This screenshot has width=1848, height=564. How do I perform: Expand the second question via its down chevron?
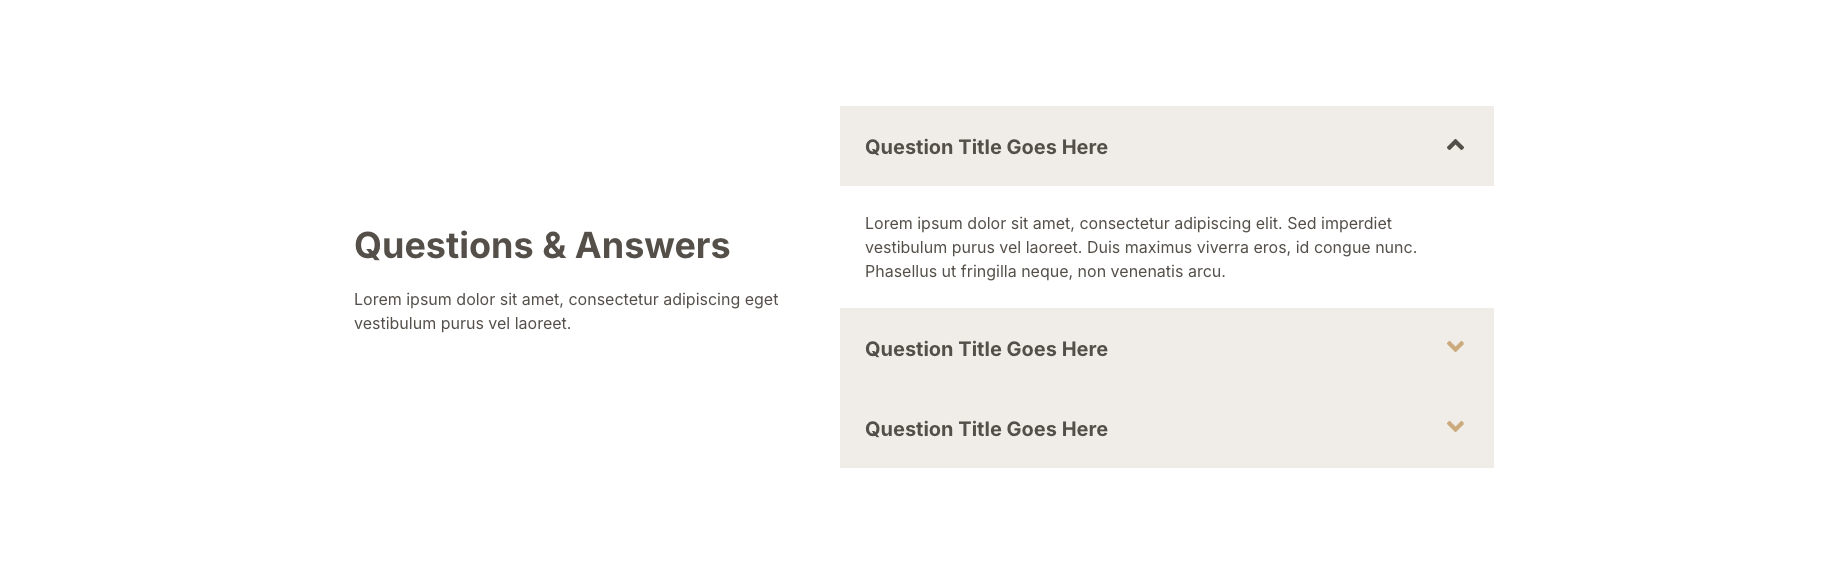point(1455,347)
